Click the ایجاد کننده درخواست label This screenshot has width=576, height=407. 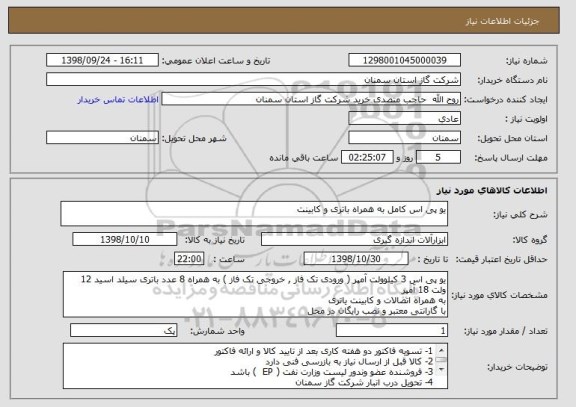tap(506, 100)
